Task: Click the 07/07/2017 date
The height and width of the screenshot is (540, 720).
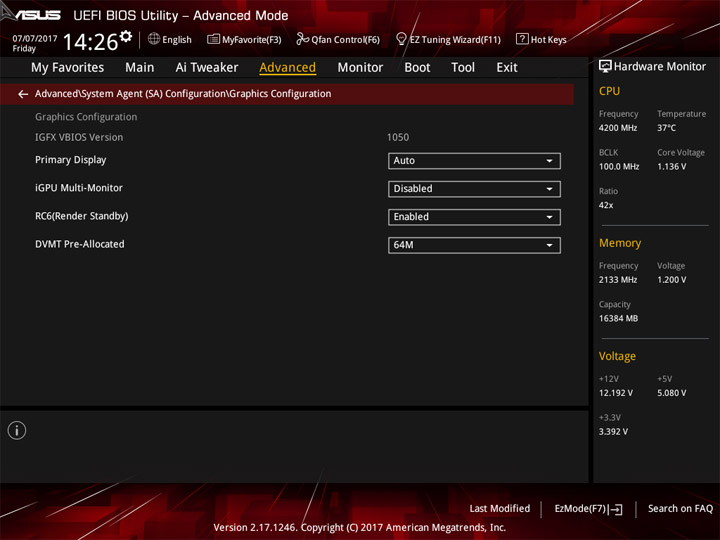Action: pos(35,39)
